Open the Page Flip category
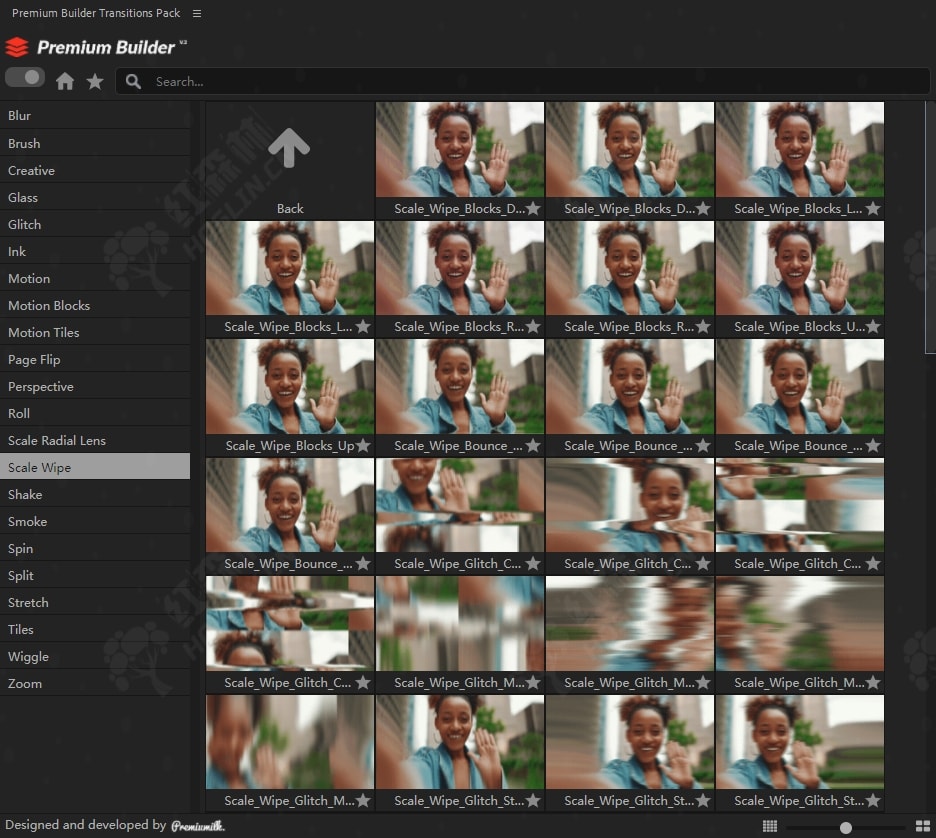Viewport: 936px width, 838px height. (34, 360)
